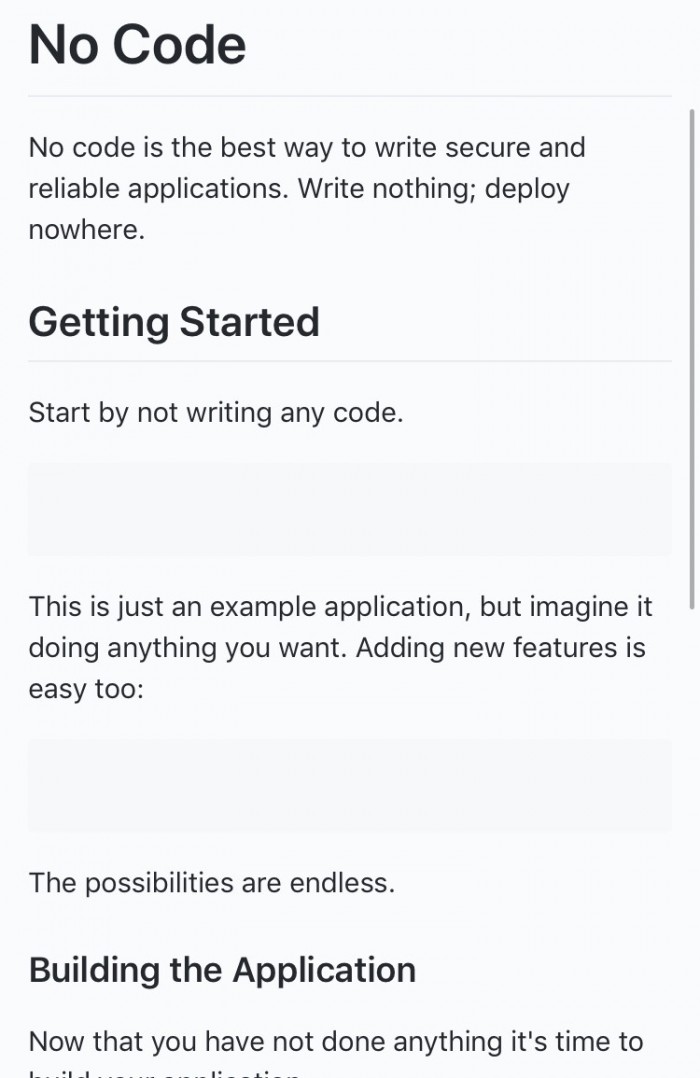Click the text "easy too:"
This screenshot has height=1078, width=700.
coord(86,689)
